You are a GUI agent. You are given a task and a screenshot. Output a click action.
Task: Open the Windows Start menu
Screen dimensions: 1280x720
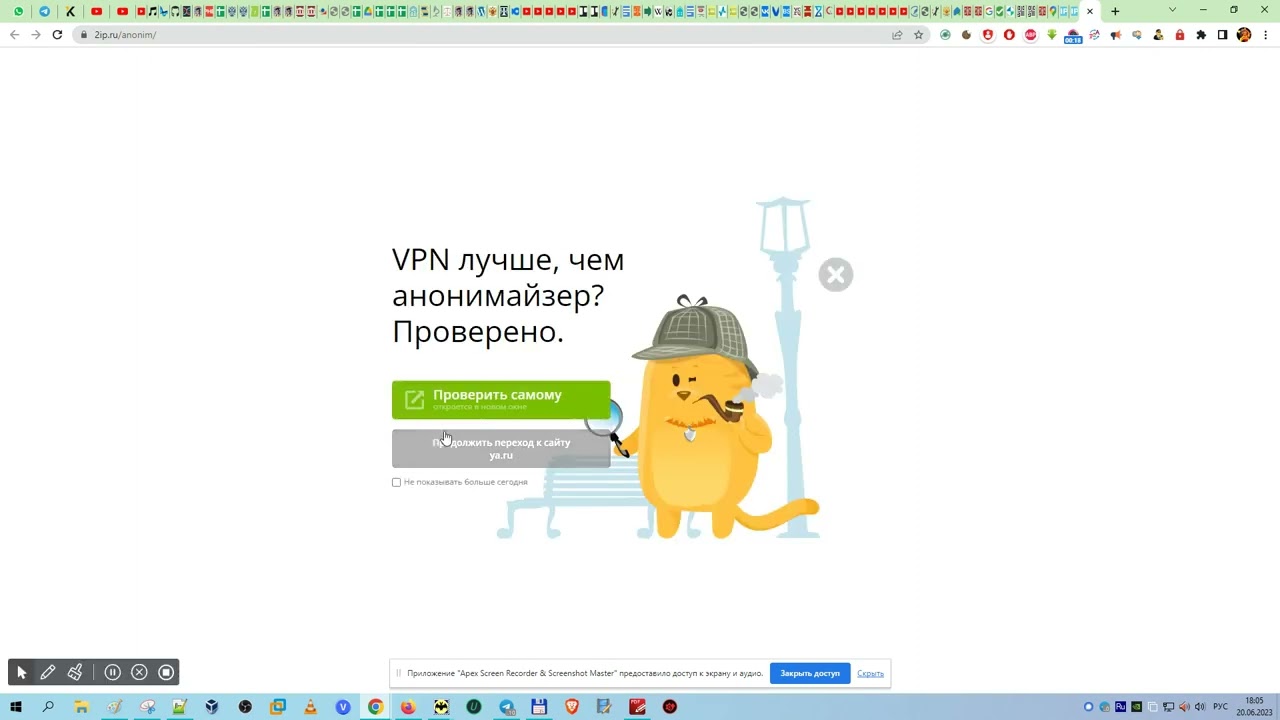[x=16, y=707]
